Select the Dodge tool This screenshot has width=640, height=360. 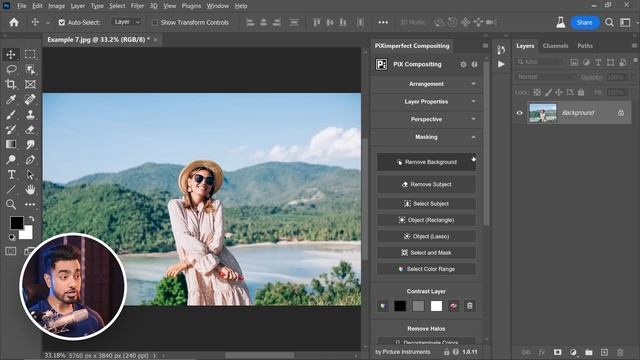tap(11, 160)
